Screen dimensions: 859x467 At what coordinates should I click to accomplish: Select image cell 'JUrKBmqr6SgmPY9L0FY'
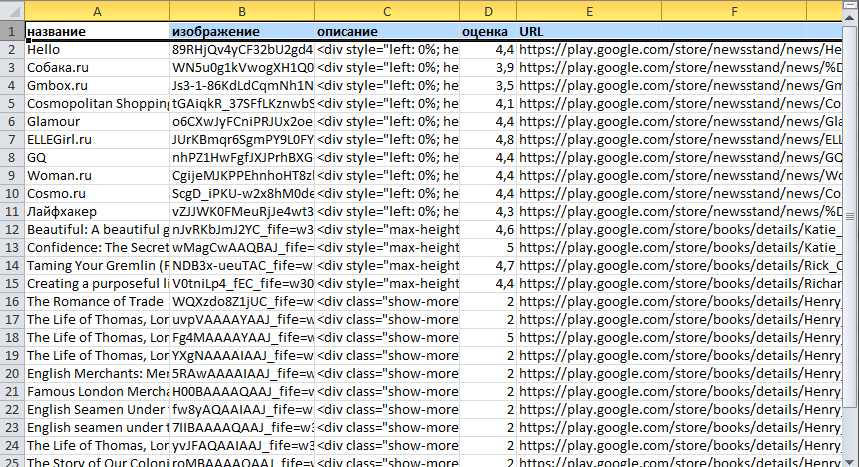(x=242, y=139)
